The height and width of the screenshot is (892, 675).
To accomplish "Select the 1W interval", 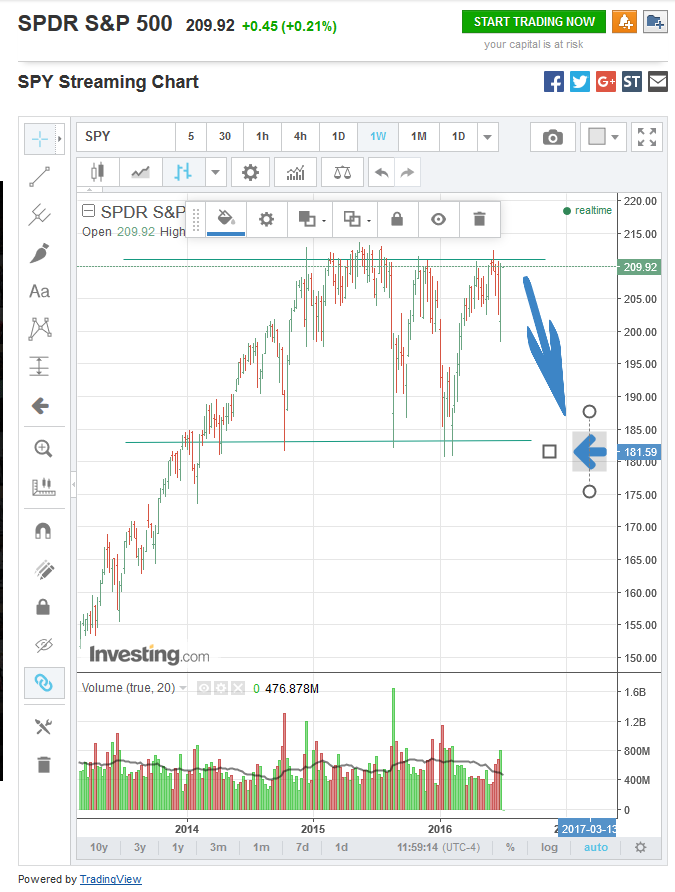I will coord(378,137).
